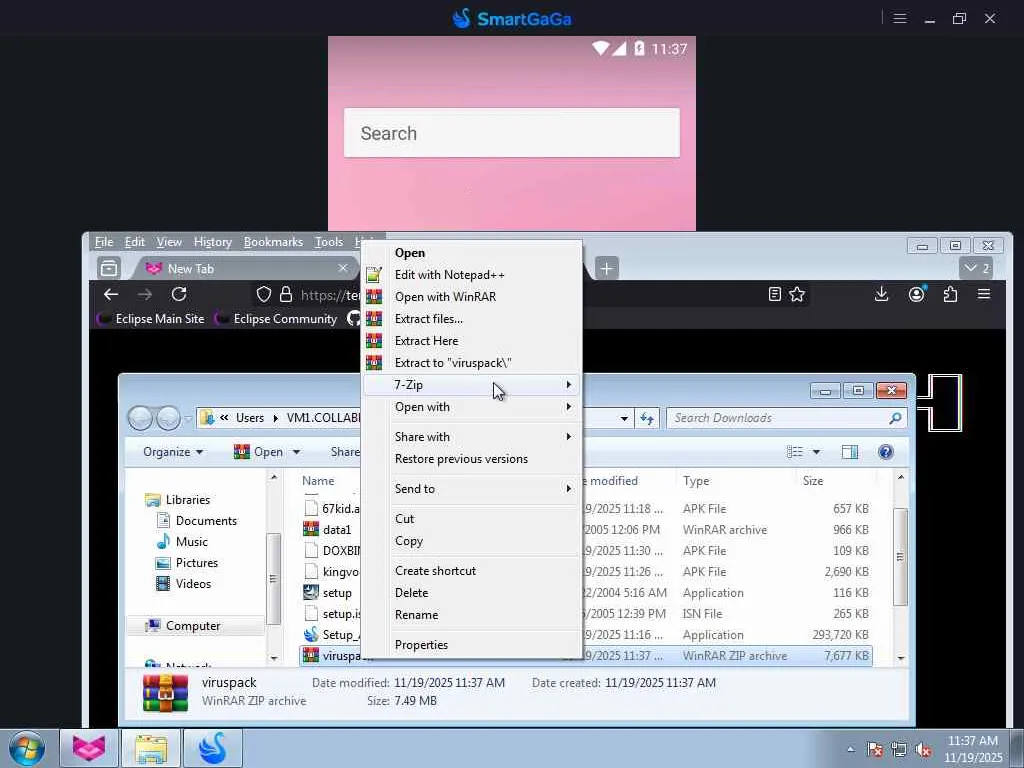
Task: Select Documents in navigation pane
Action: 206,520
